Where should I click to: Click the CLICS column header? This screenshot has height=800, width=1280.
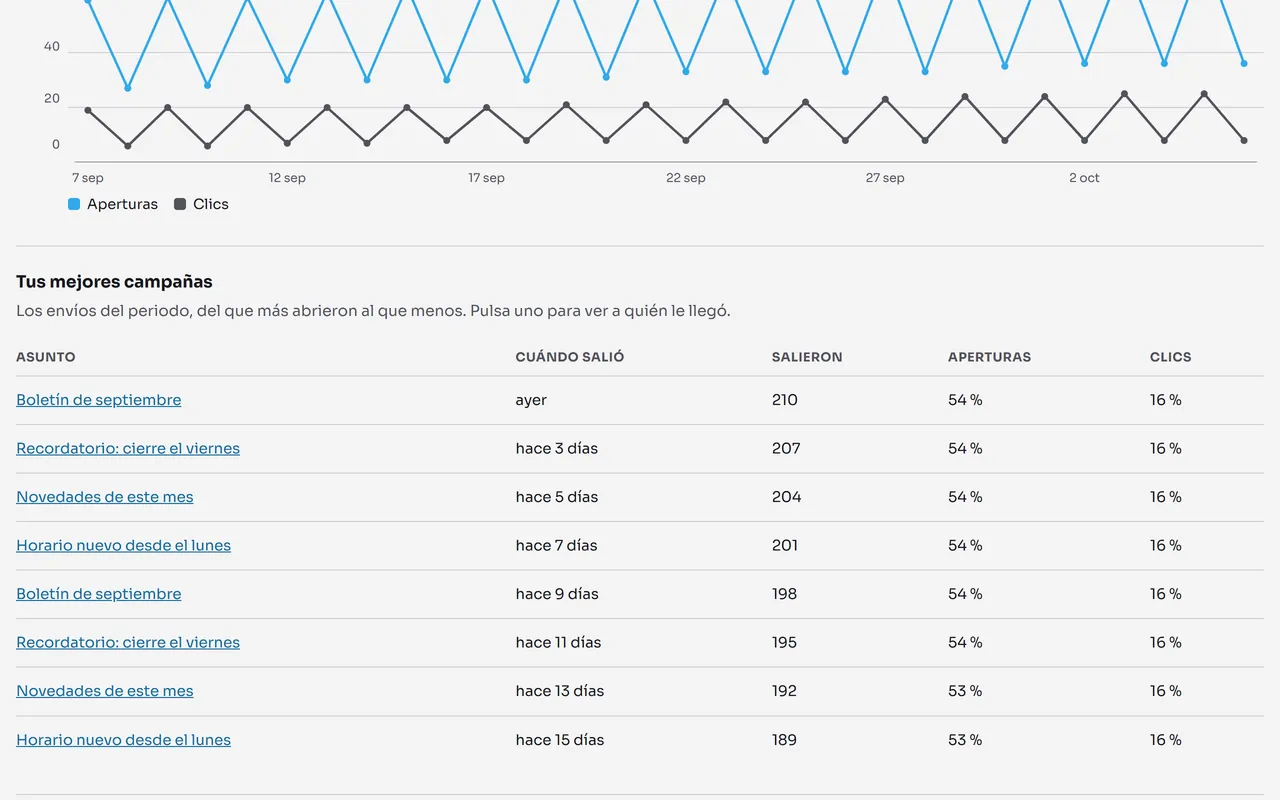[1171, 357]
